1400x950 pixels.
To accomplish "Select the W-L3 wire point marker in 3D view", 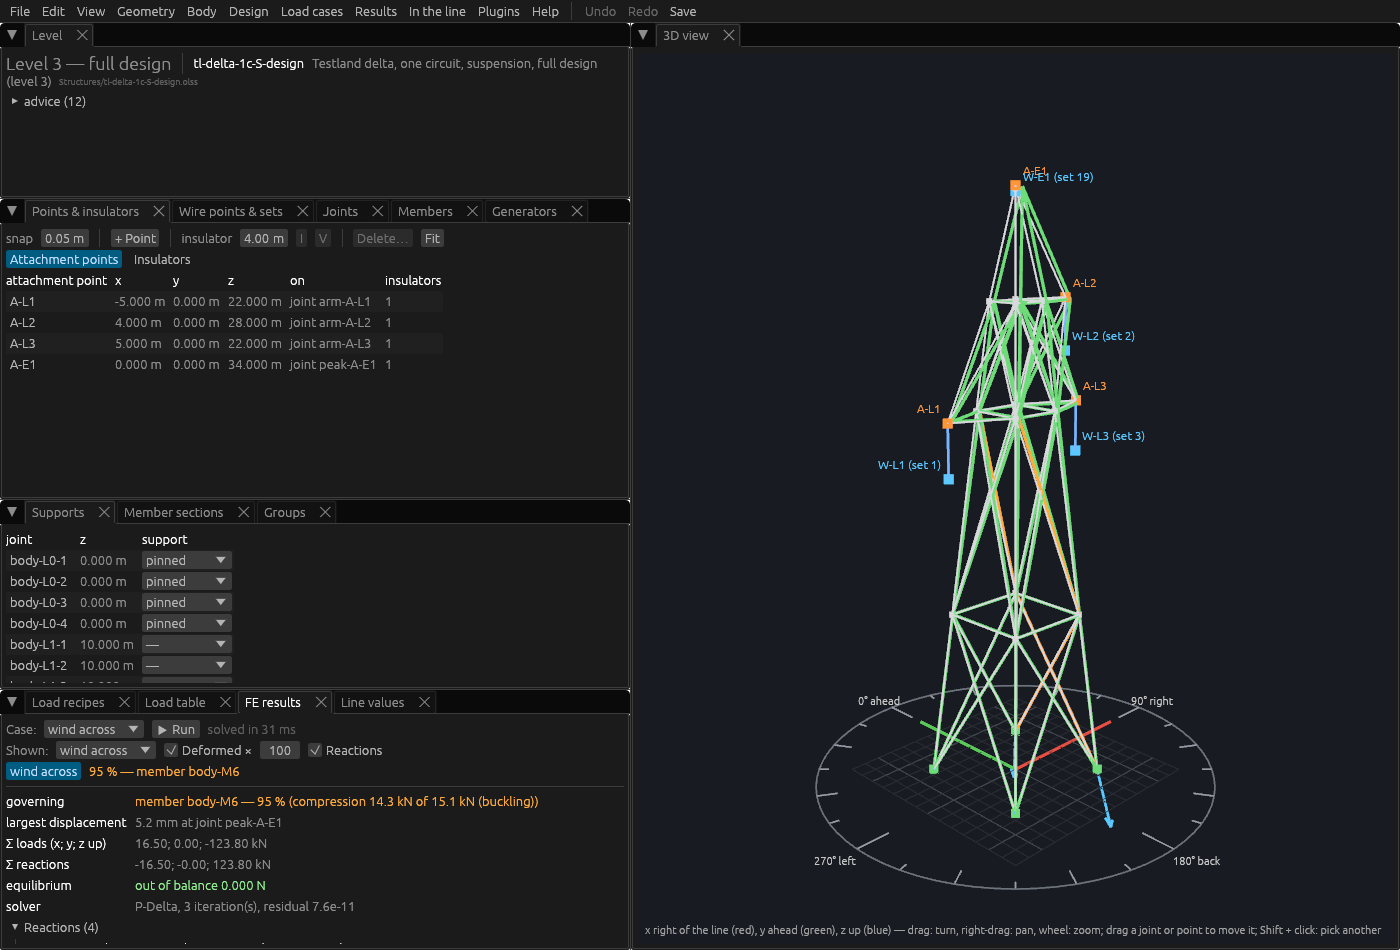I will [1075, 451].
